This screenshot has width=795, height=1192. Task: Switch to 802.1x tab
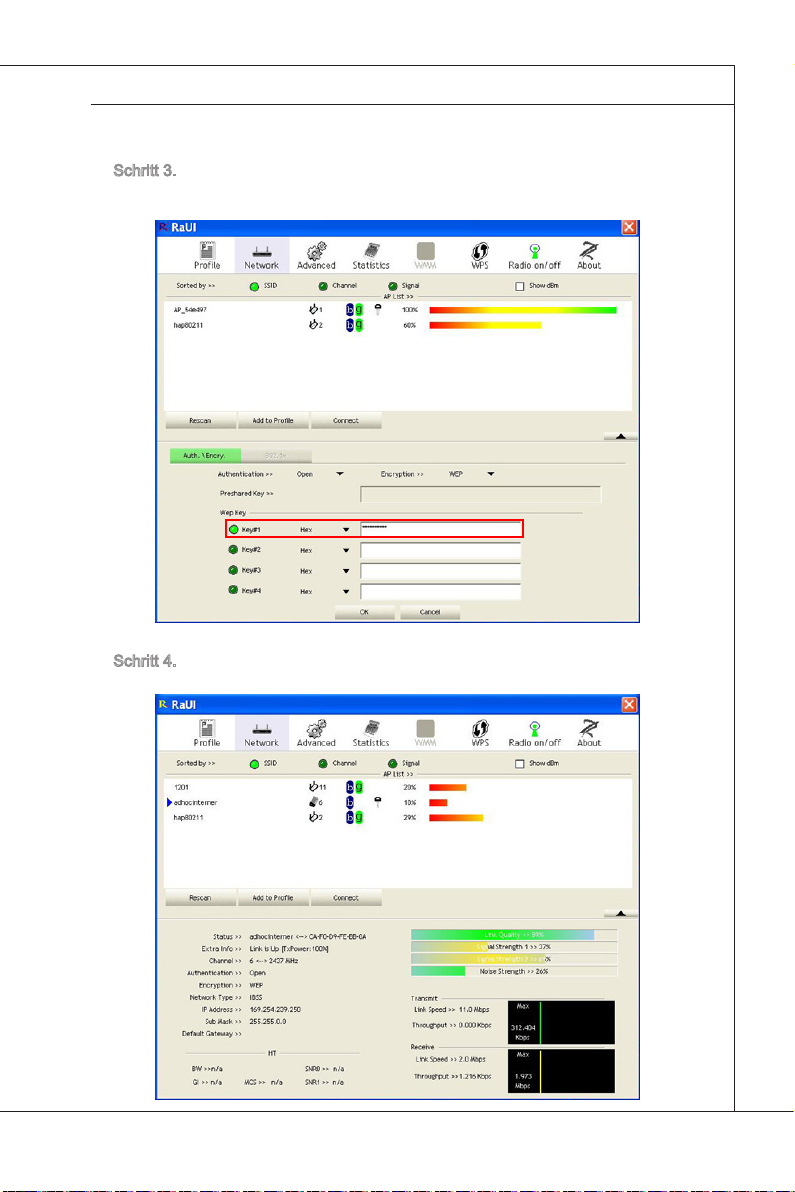pos(276,455)
